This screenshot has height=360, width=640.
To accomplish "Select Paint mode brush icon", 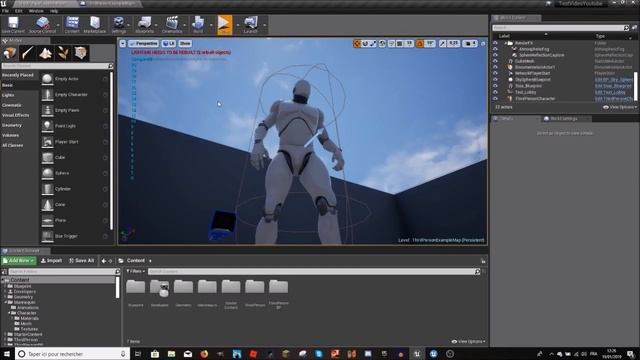I will click(x=27, y=53).
